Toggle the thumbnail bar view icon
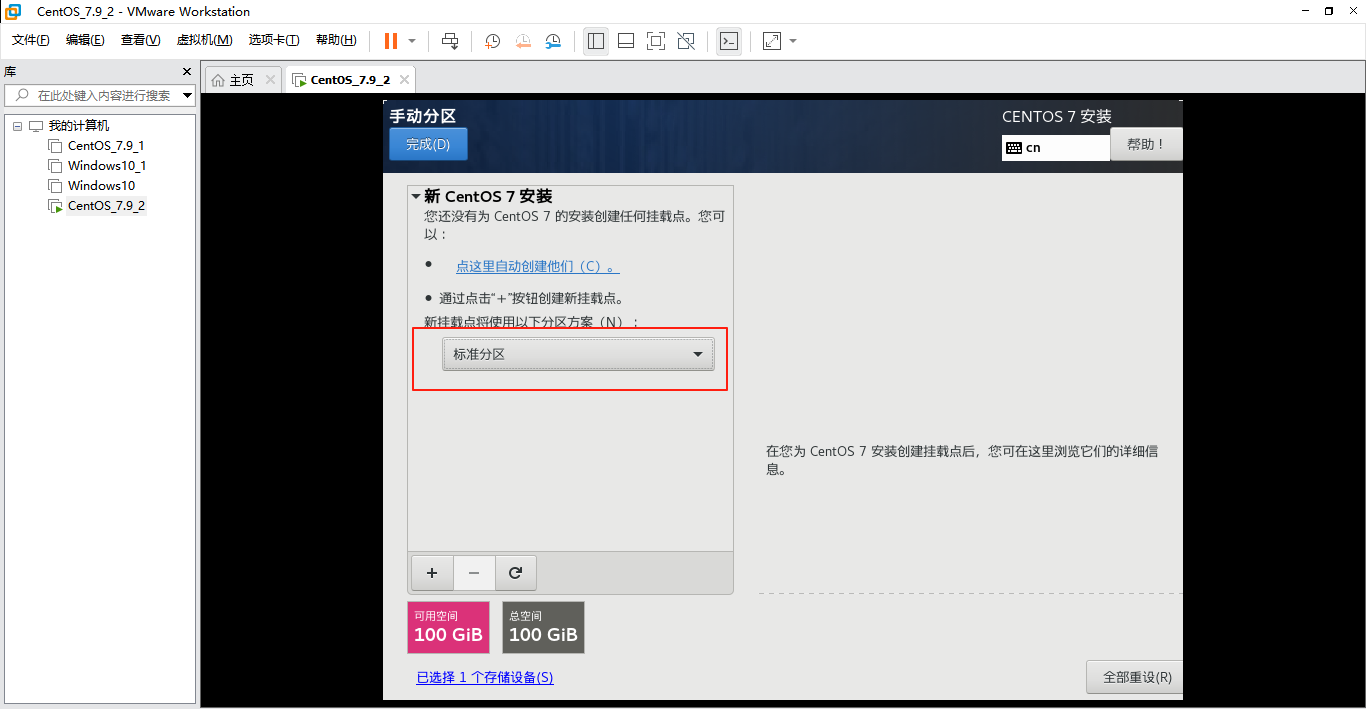1366x709 pixels. [626, 41]
